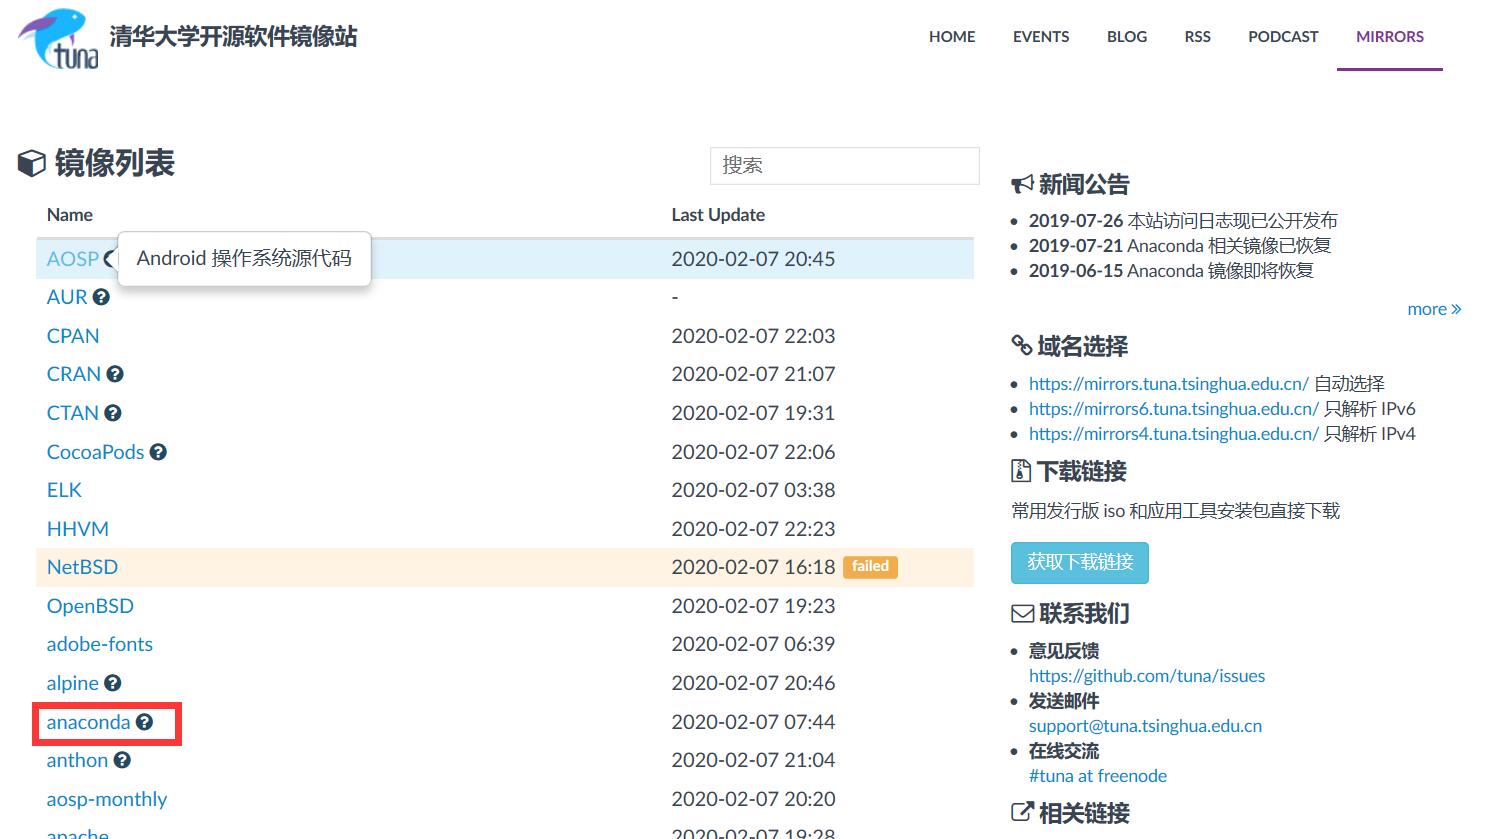Image resolution: width=1508 pixels, height=839 pixels.
Task: Open the NetBSD mirror link
Action: pos(82,567)
